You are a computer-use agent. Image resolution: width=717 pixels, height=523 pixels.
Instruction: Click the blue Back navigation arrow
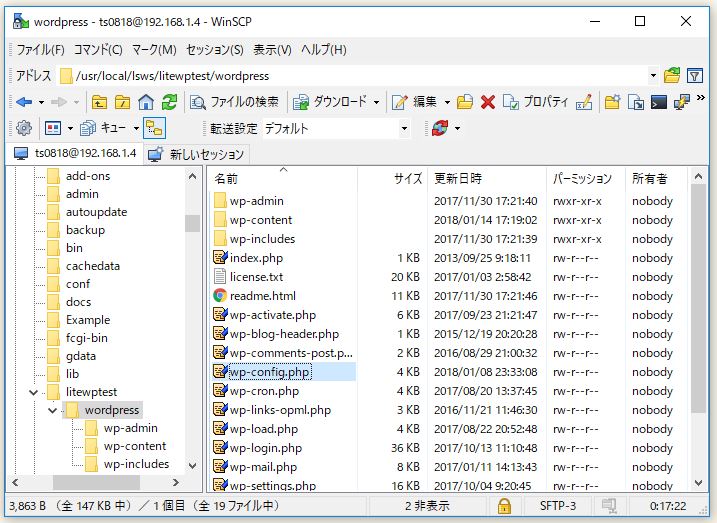point(24,102)
